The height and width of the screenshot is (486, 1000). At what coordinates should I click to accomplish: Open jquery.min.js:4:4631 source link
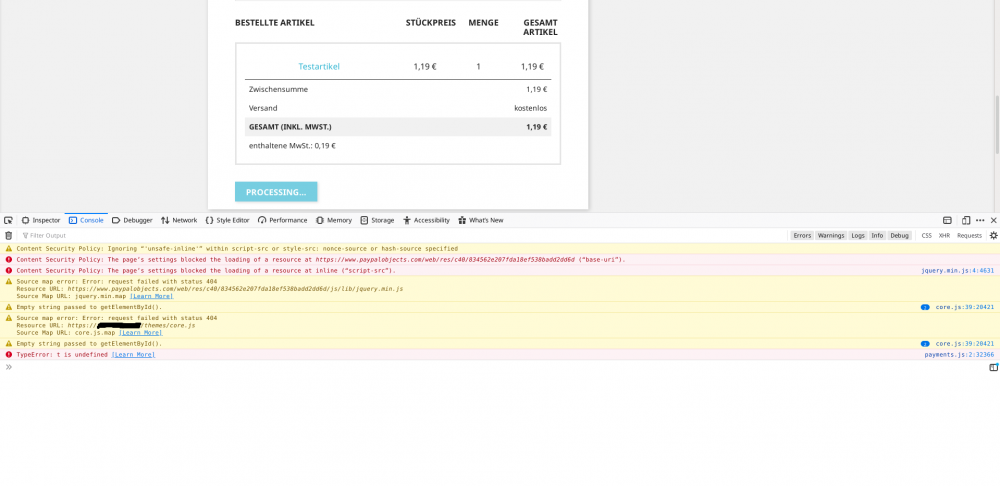pos(957,270)
